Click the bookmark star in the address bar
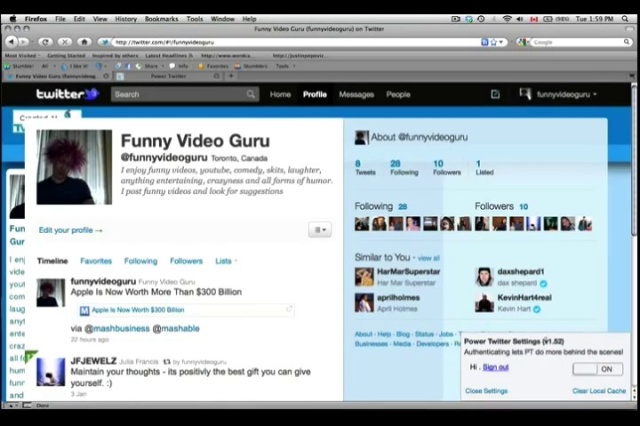Viewport: 640px width, 426px height. pyautogui.click(x=493, y=42)
